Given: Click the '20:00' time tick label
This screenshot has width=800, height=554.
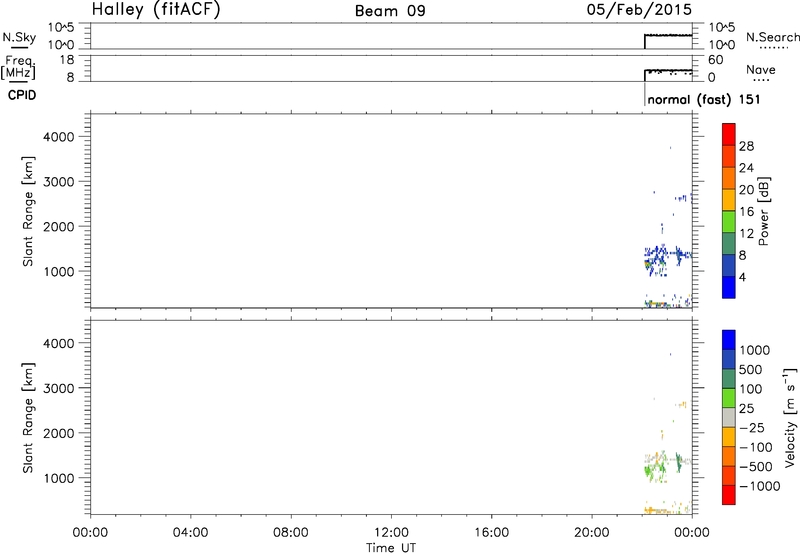Looking at the screenshot, I should (x=592, y=532).
